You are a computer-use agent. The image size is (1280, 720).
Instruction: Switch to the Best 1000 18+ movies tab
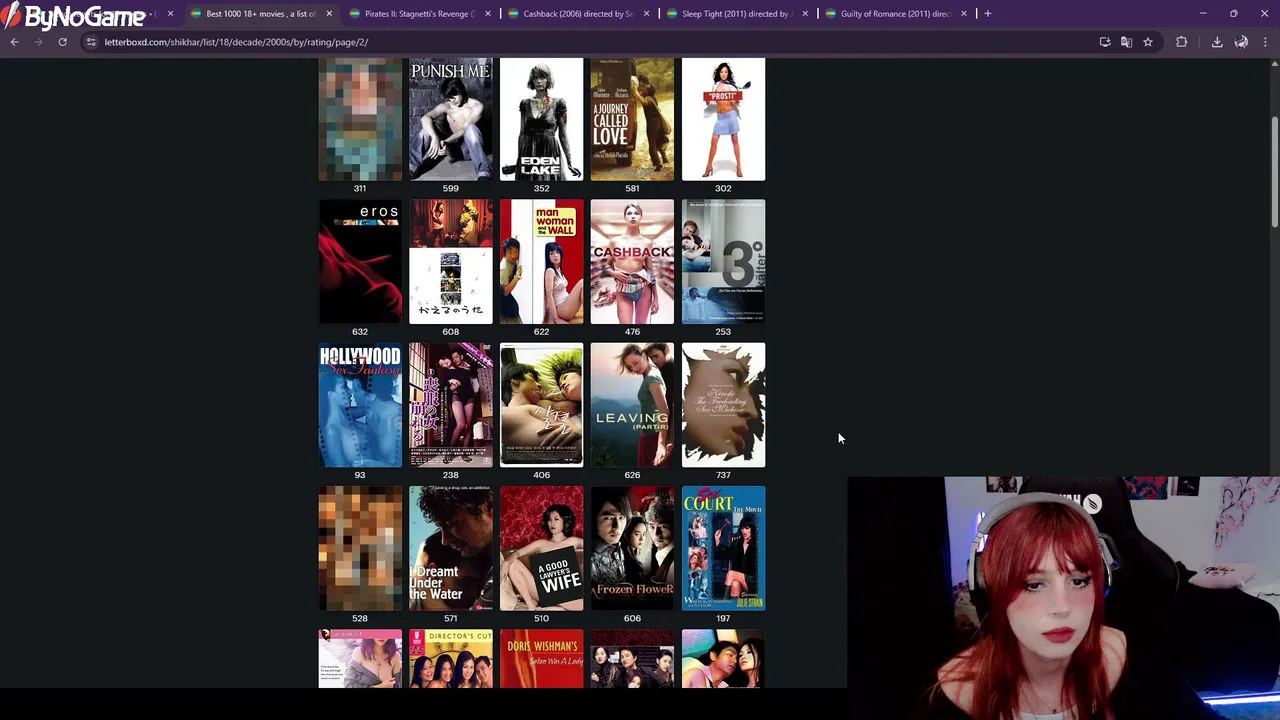[x=260, y=14]
